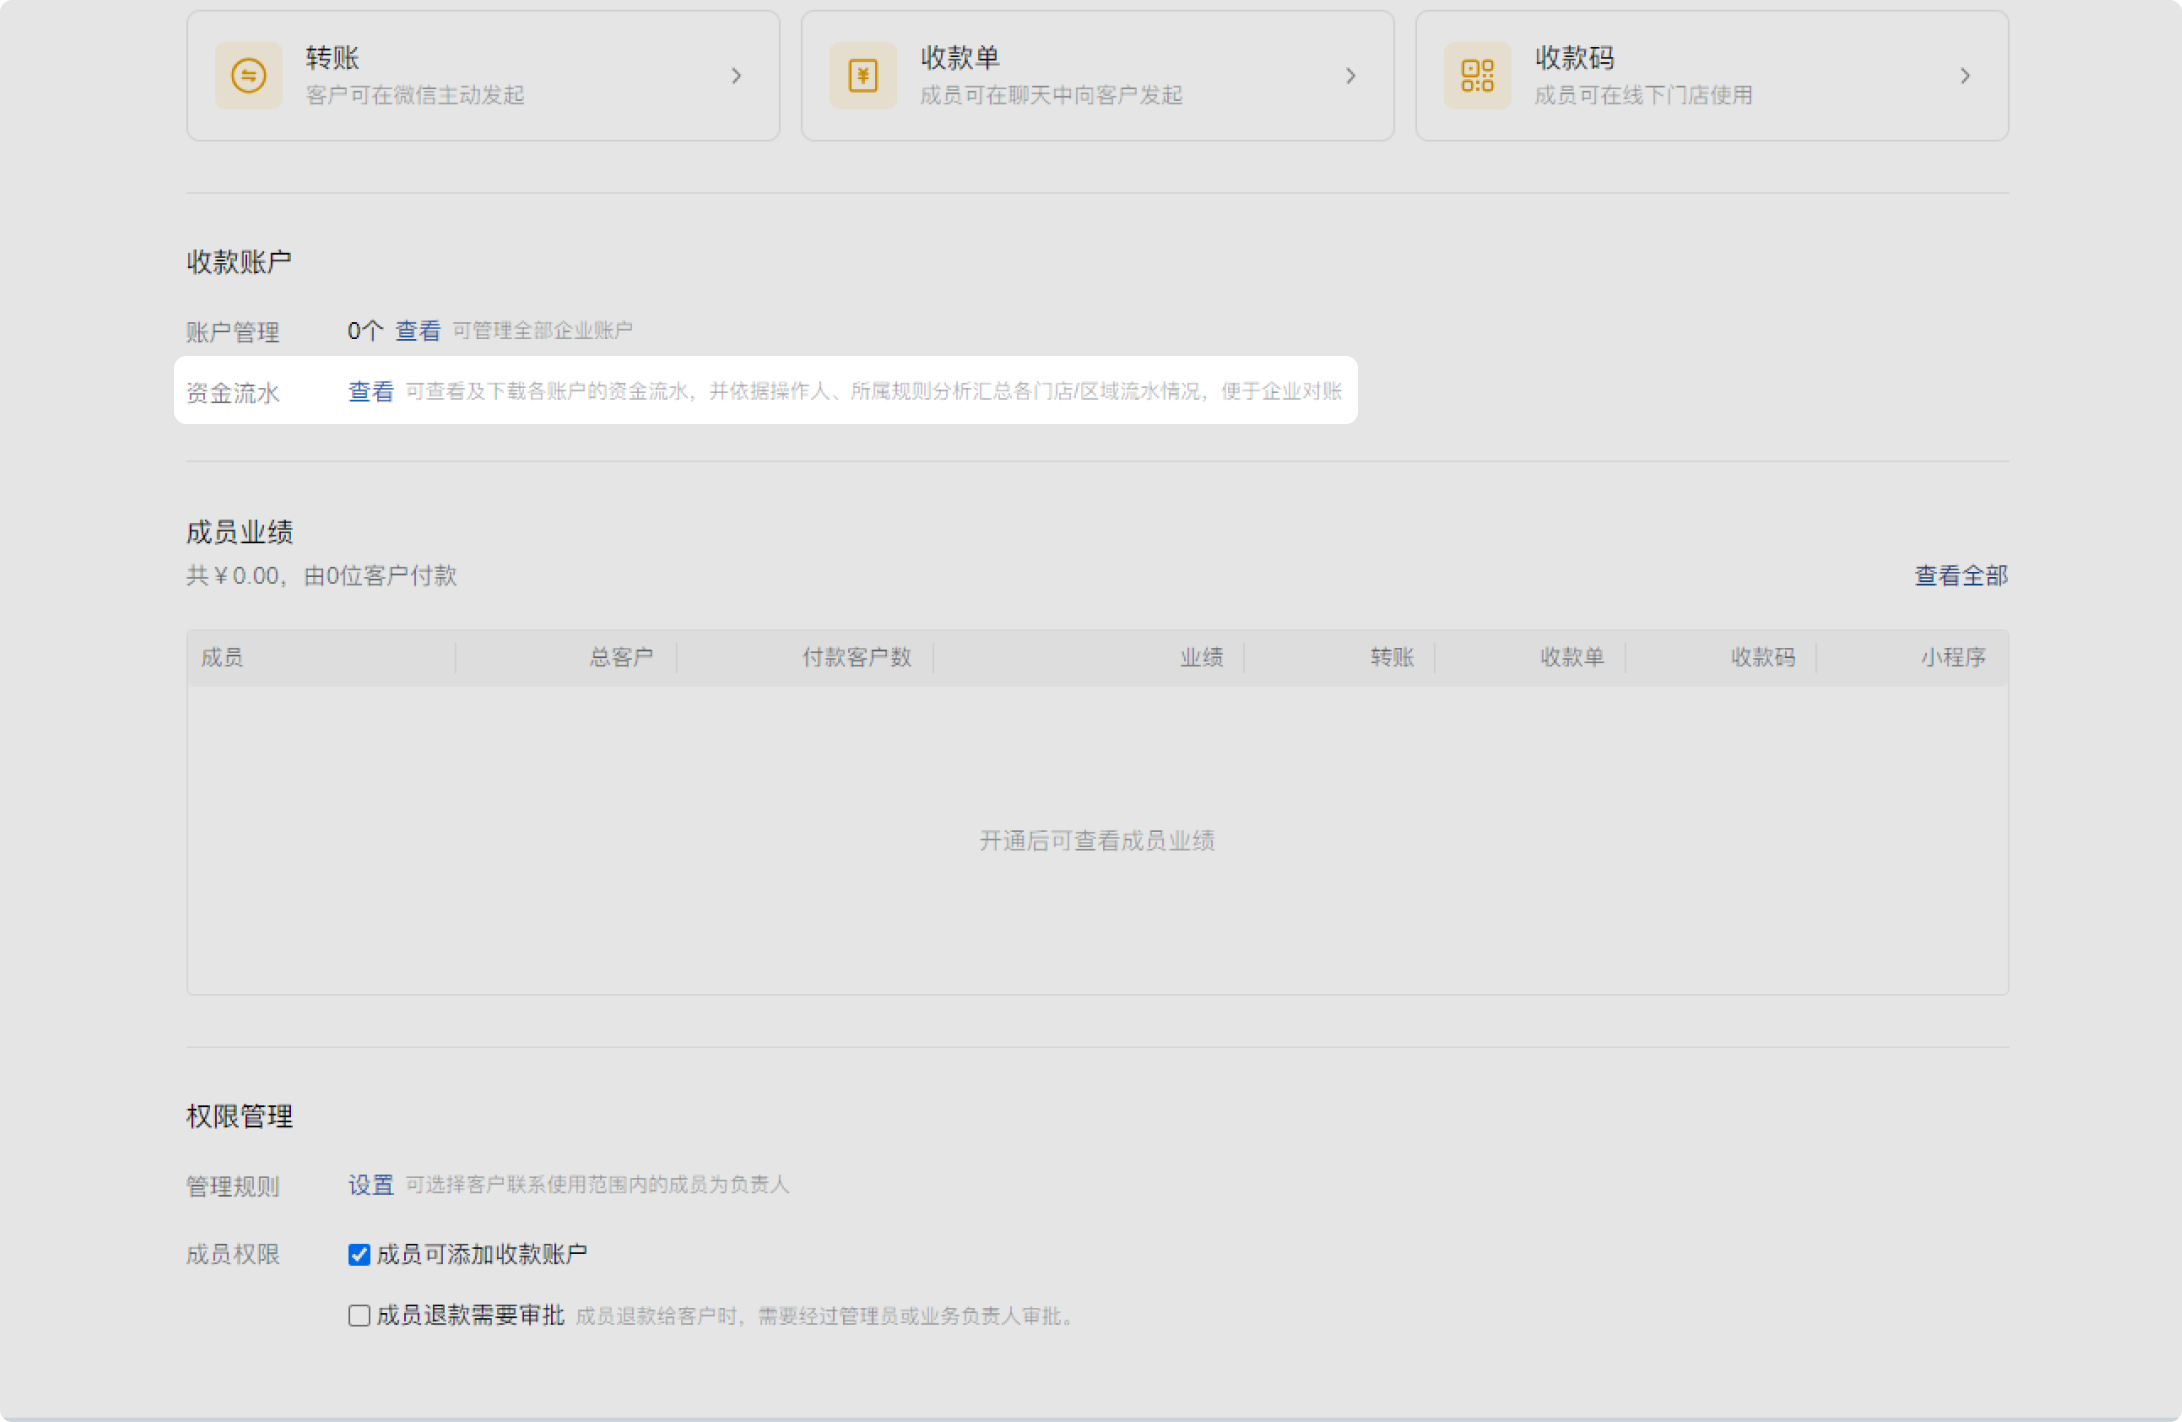This screenshot has width=2182, height=1422.
Task: Open 查看 link for 资金流水
Action: [370, 392]
